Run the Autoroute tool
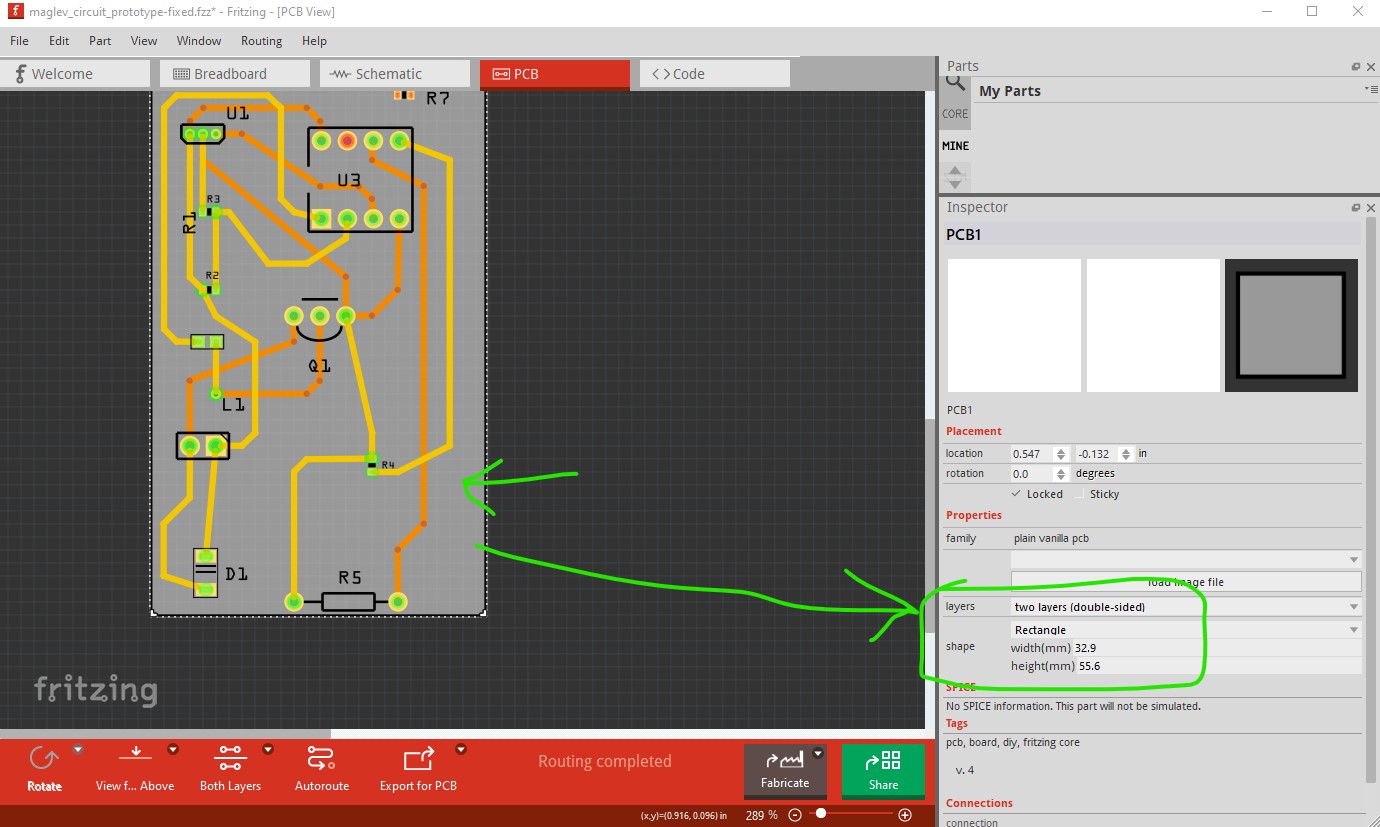This screenshot has width=1380, height=827. click(321, 759)
